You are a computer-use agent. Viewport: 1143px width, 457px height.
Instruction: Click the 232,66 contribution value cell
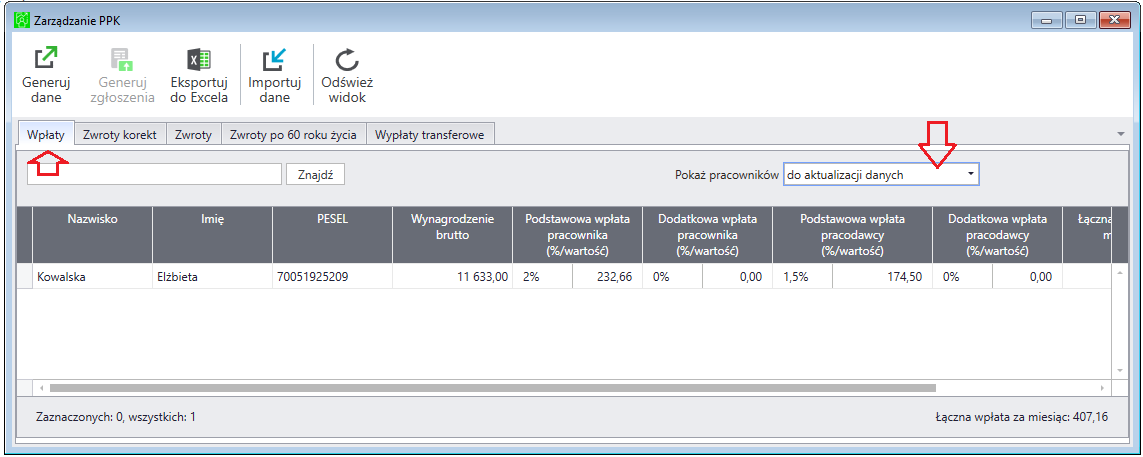click(607, 276)
